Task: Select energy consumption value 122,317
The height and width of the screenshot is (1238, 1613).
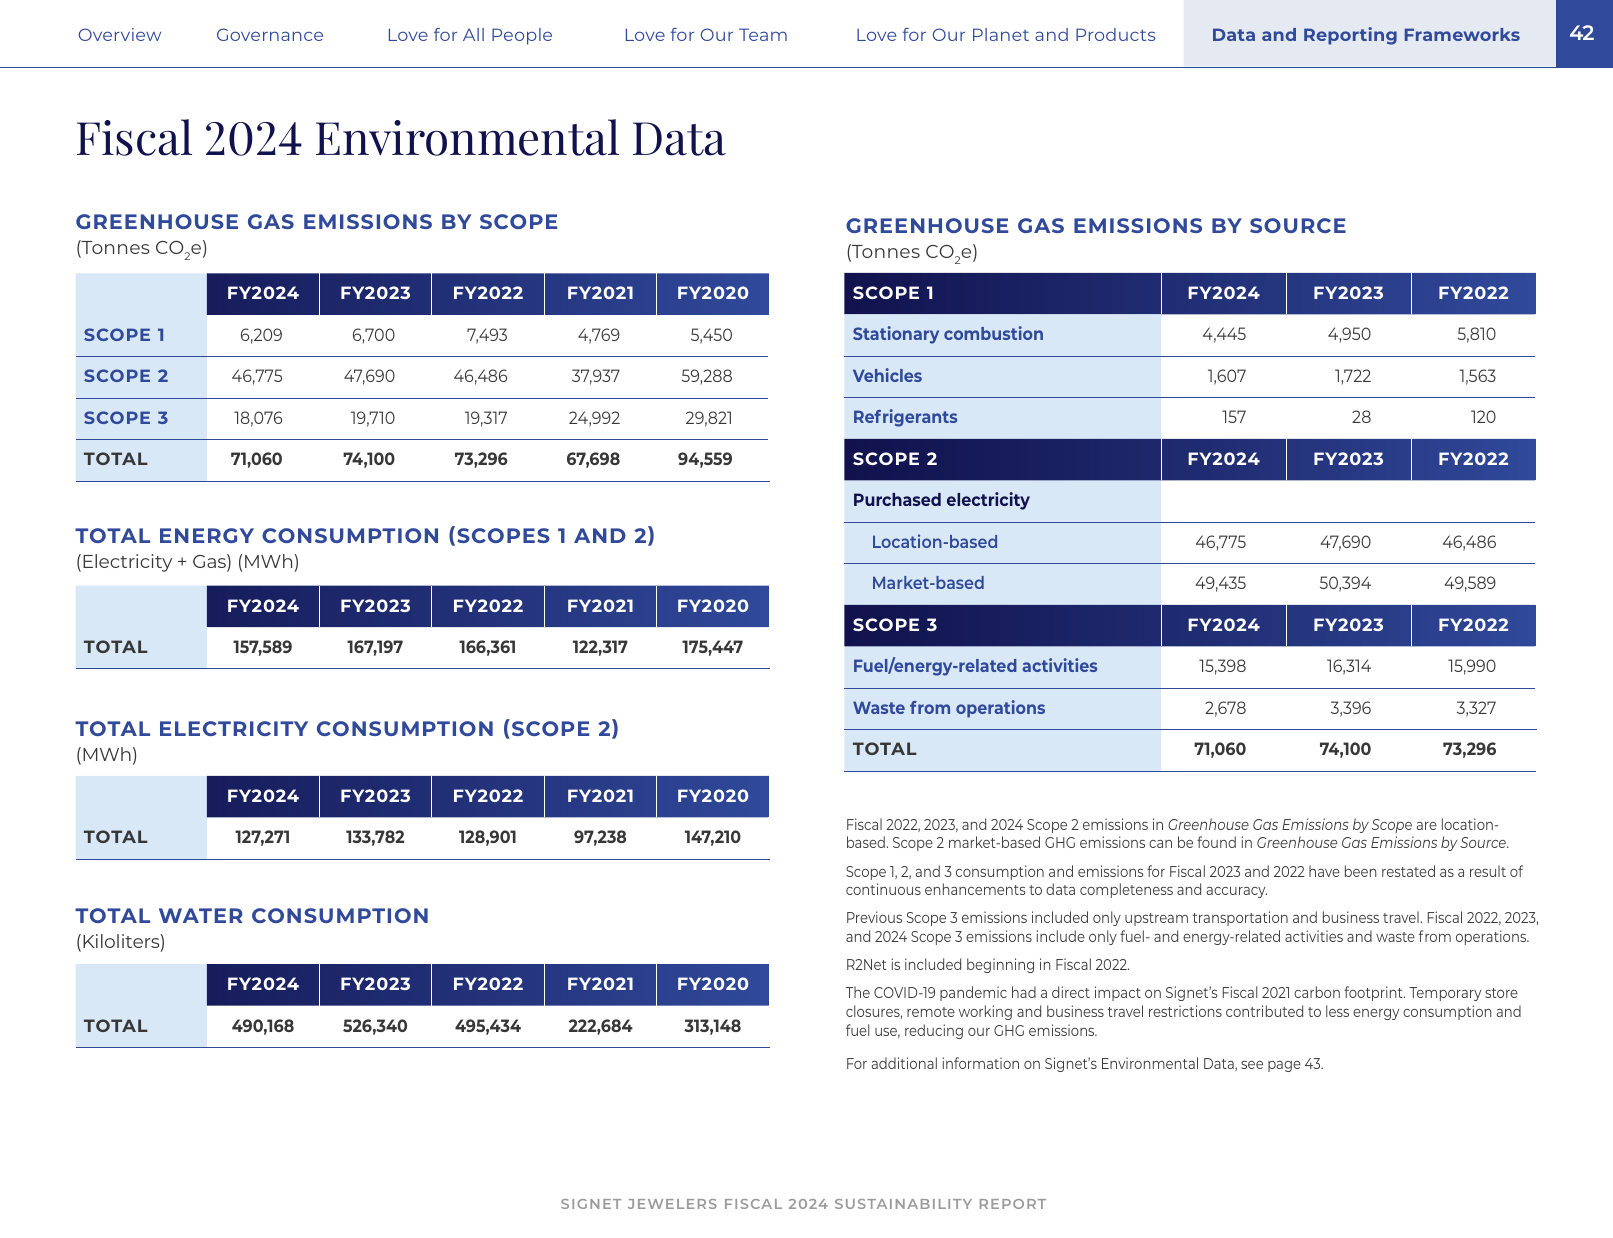Action: tap(600, 647)
